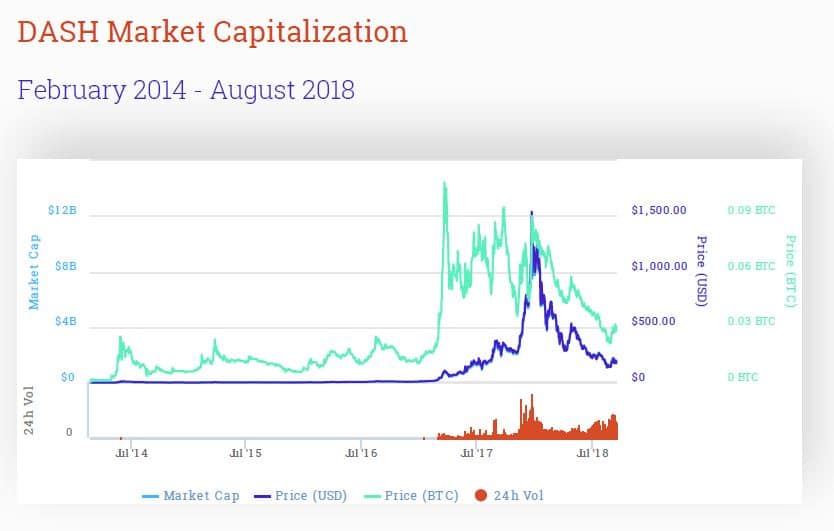Click the vertical Price (BTC) axis title
The height and width of the screenshot is (531, 834).
click(x=790, y=271)
